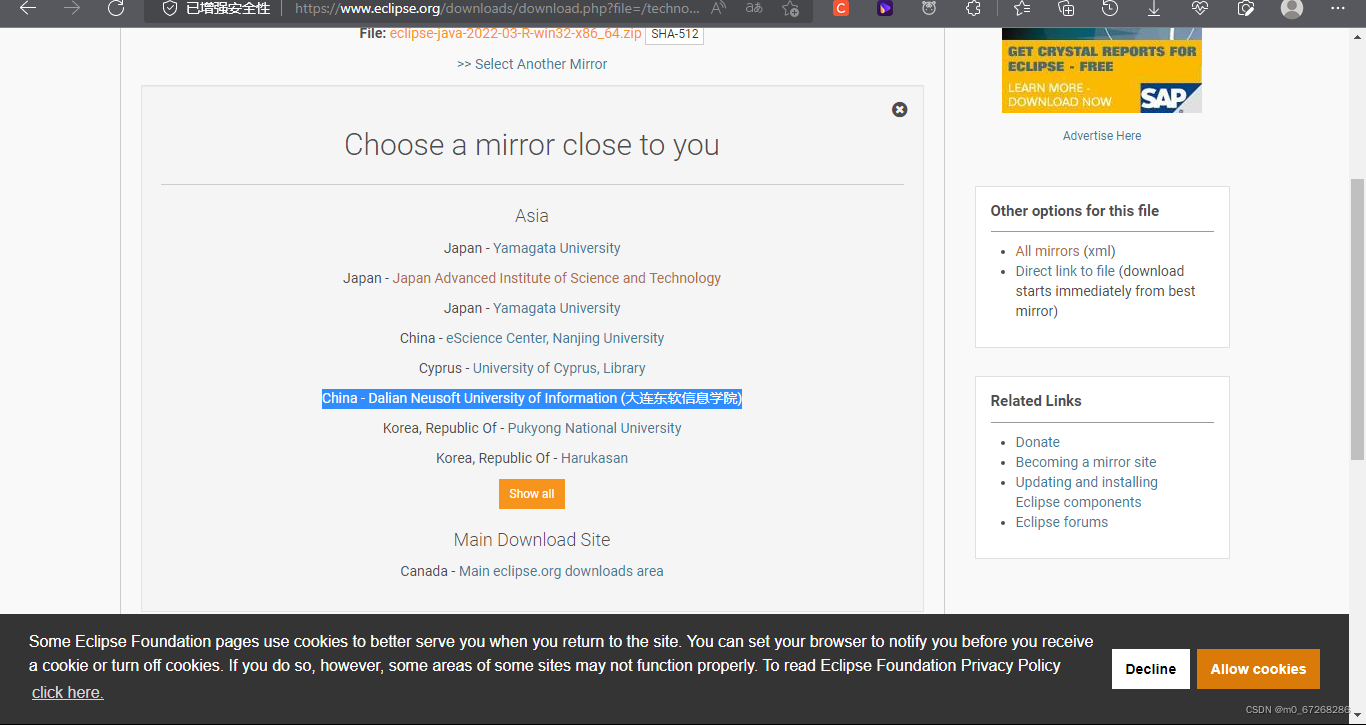Click the SAP Crystal Reports ad banner
The image size is (1366, 725).
1102,70
